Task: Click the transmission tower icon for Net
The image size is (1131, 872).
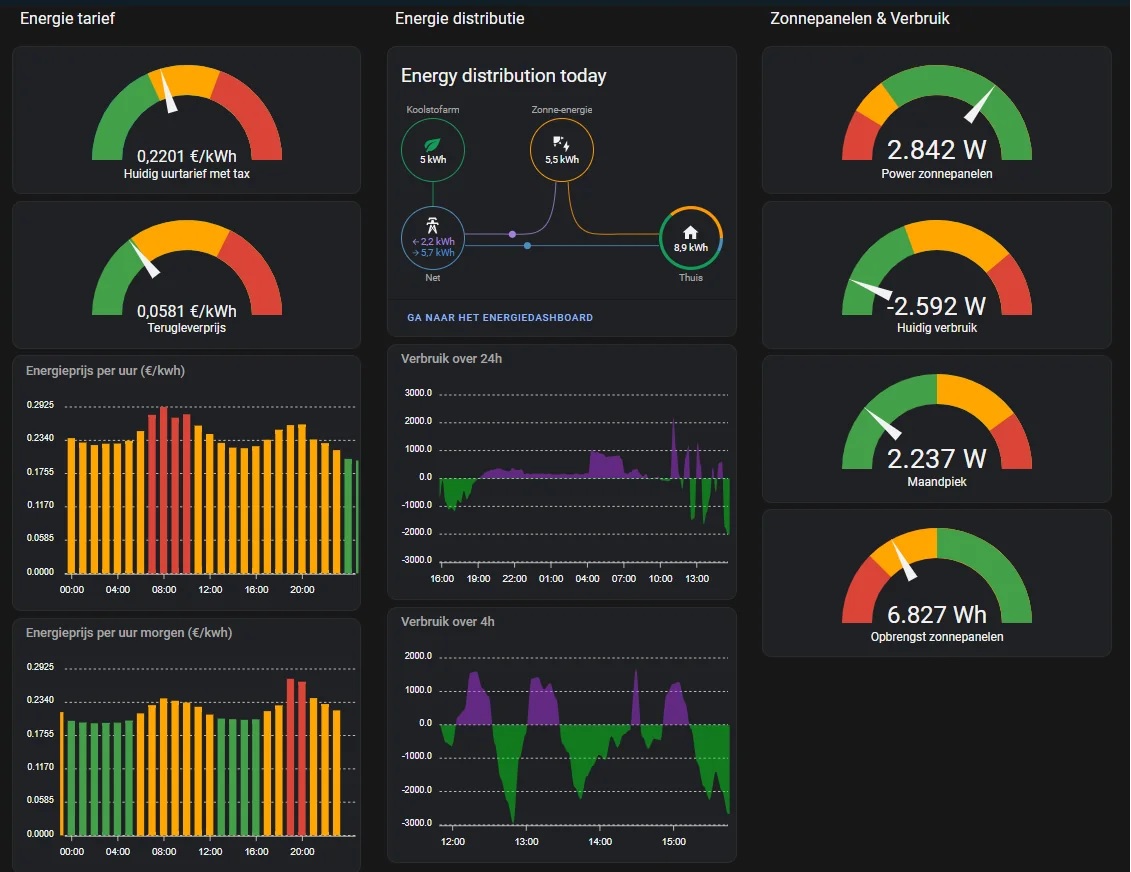Action: [432, 225]
